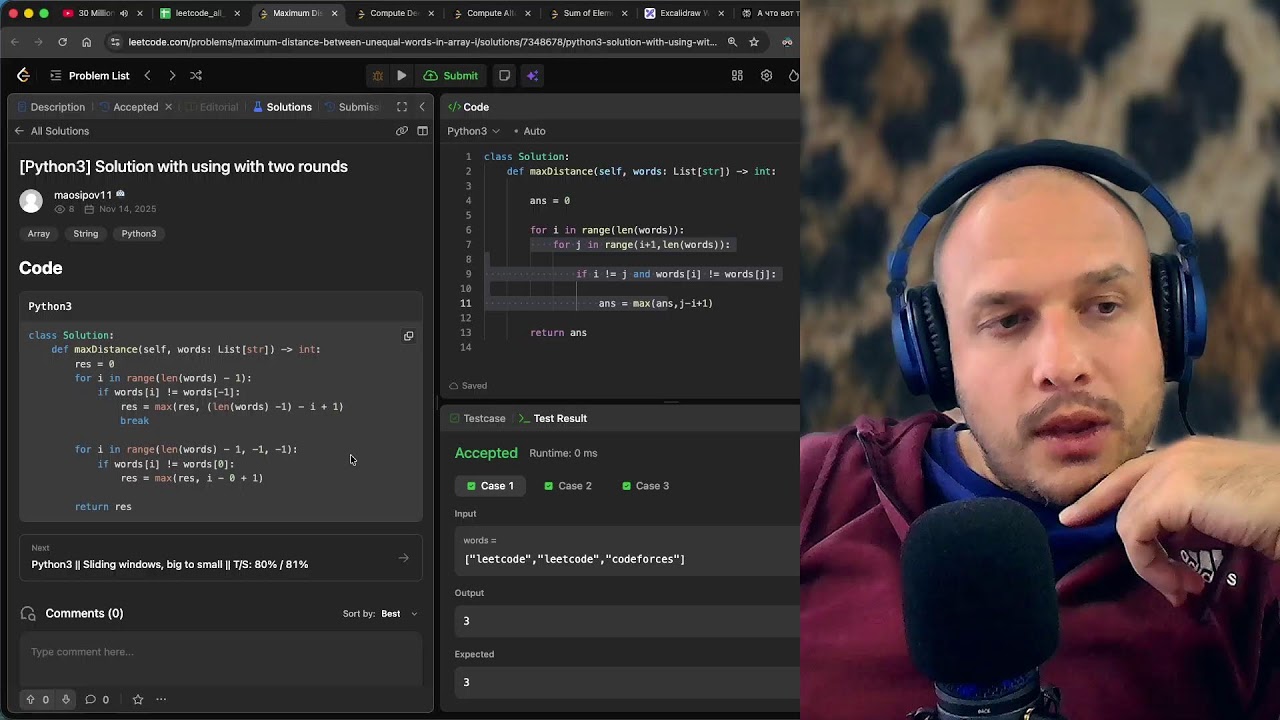Switch to the Excalidraw browser tab
The width and height of the screenshot is (1280, 720).
point(684,13)
